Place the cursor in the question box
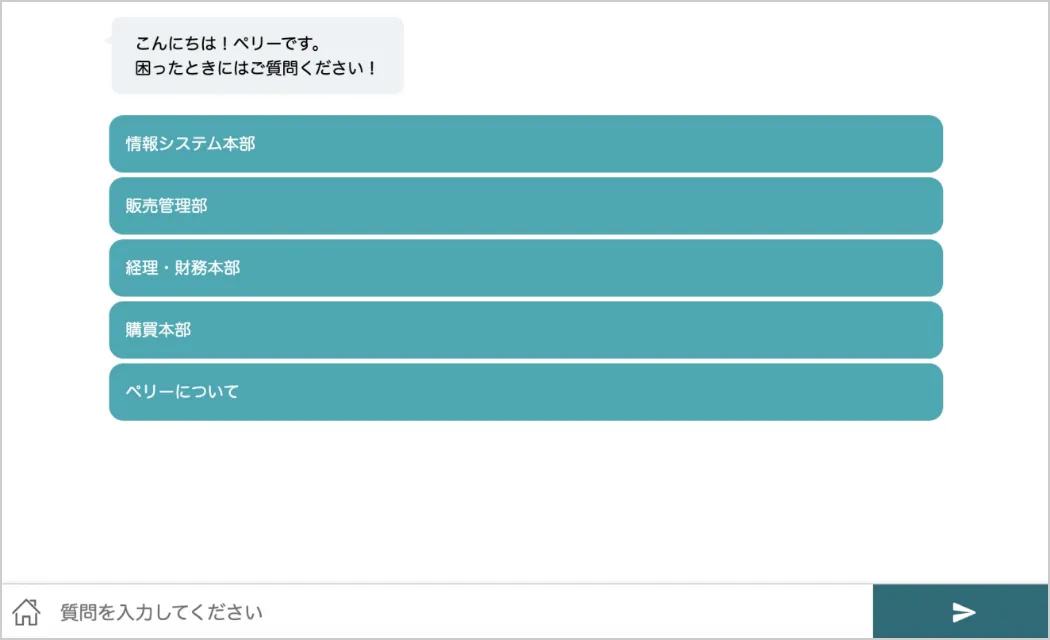 point(462,612)
